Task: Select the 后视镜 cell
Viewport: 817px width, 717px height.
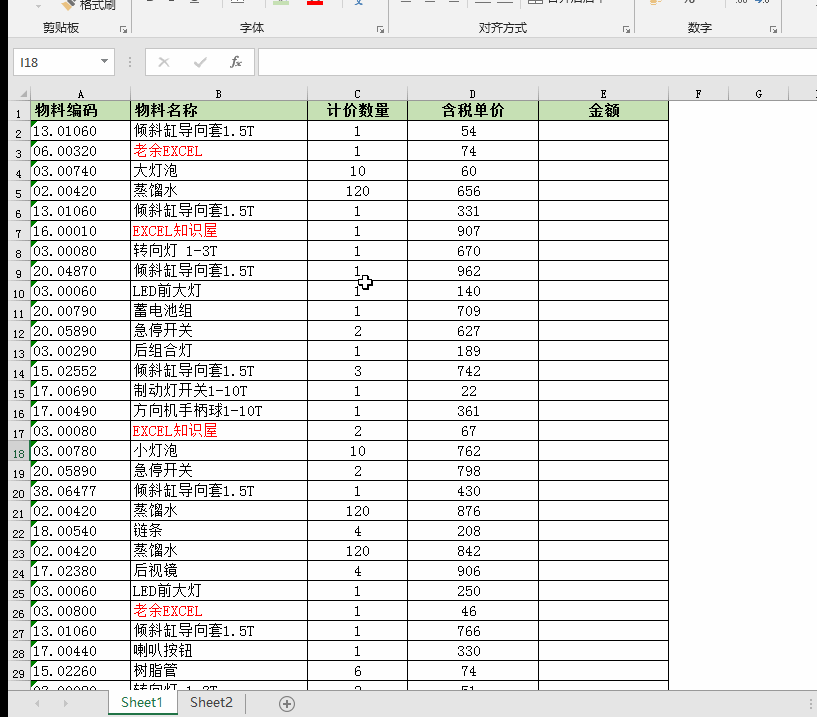Action: pyautogui.click(x=219, y=571)
